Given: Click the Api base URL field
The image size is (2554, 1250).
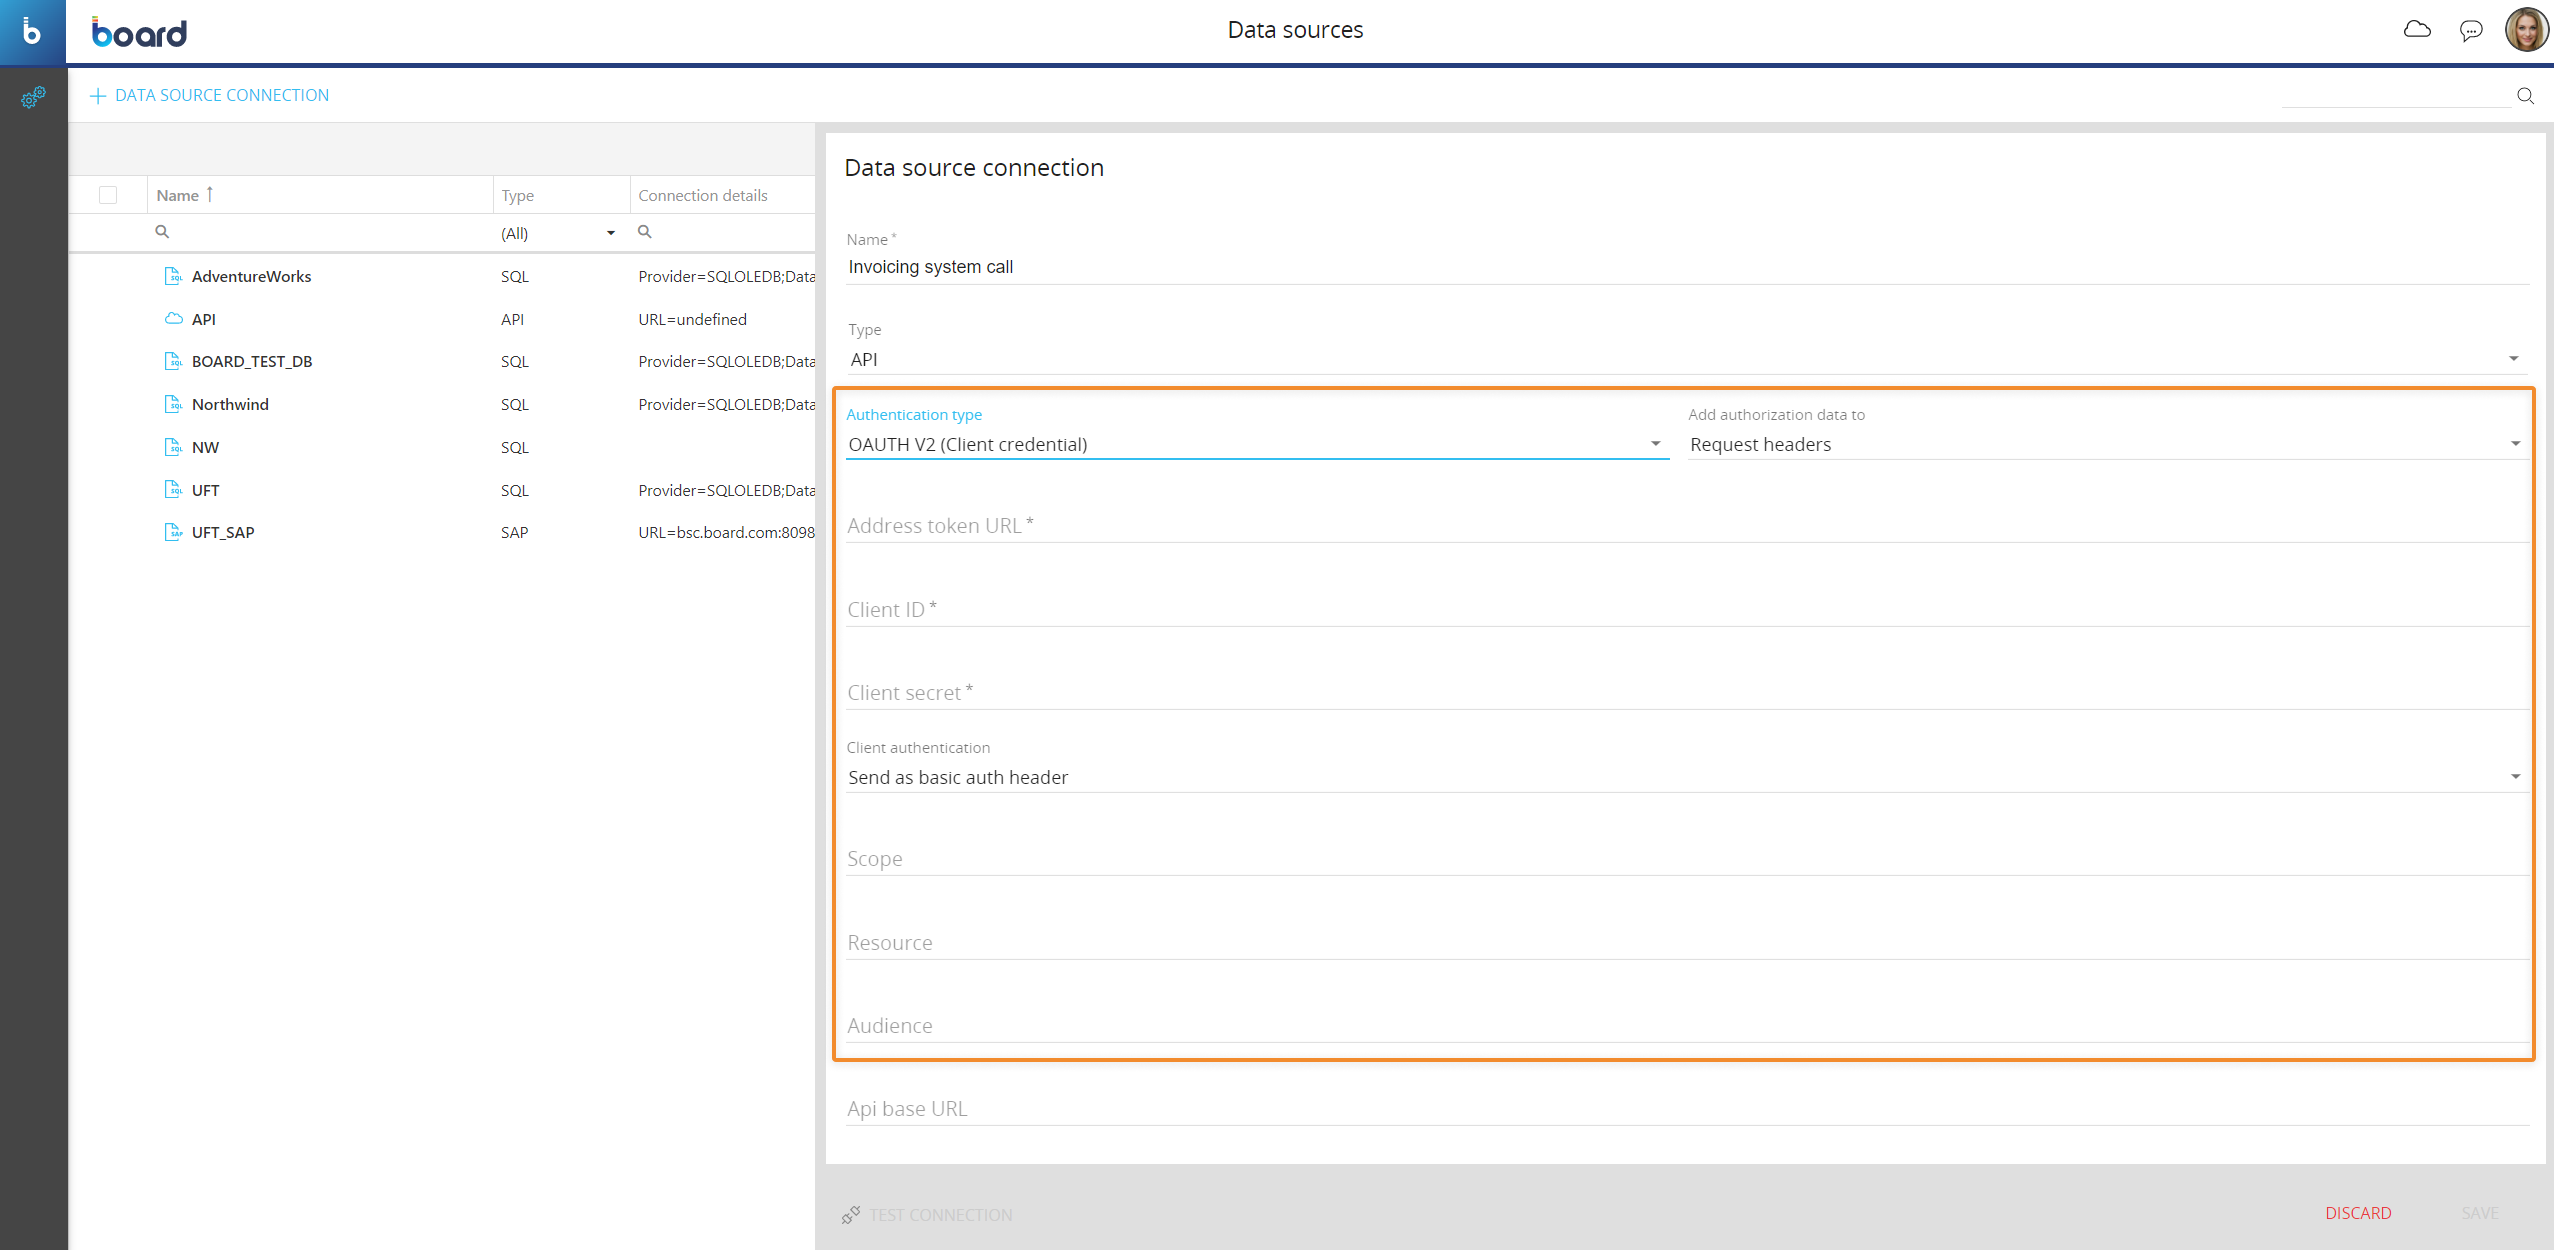Looking at the screenshot, I should point(1687,1109).
